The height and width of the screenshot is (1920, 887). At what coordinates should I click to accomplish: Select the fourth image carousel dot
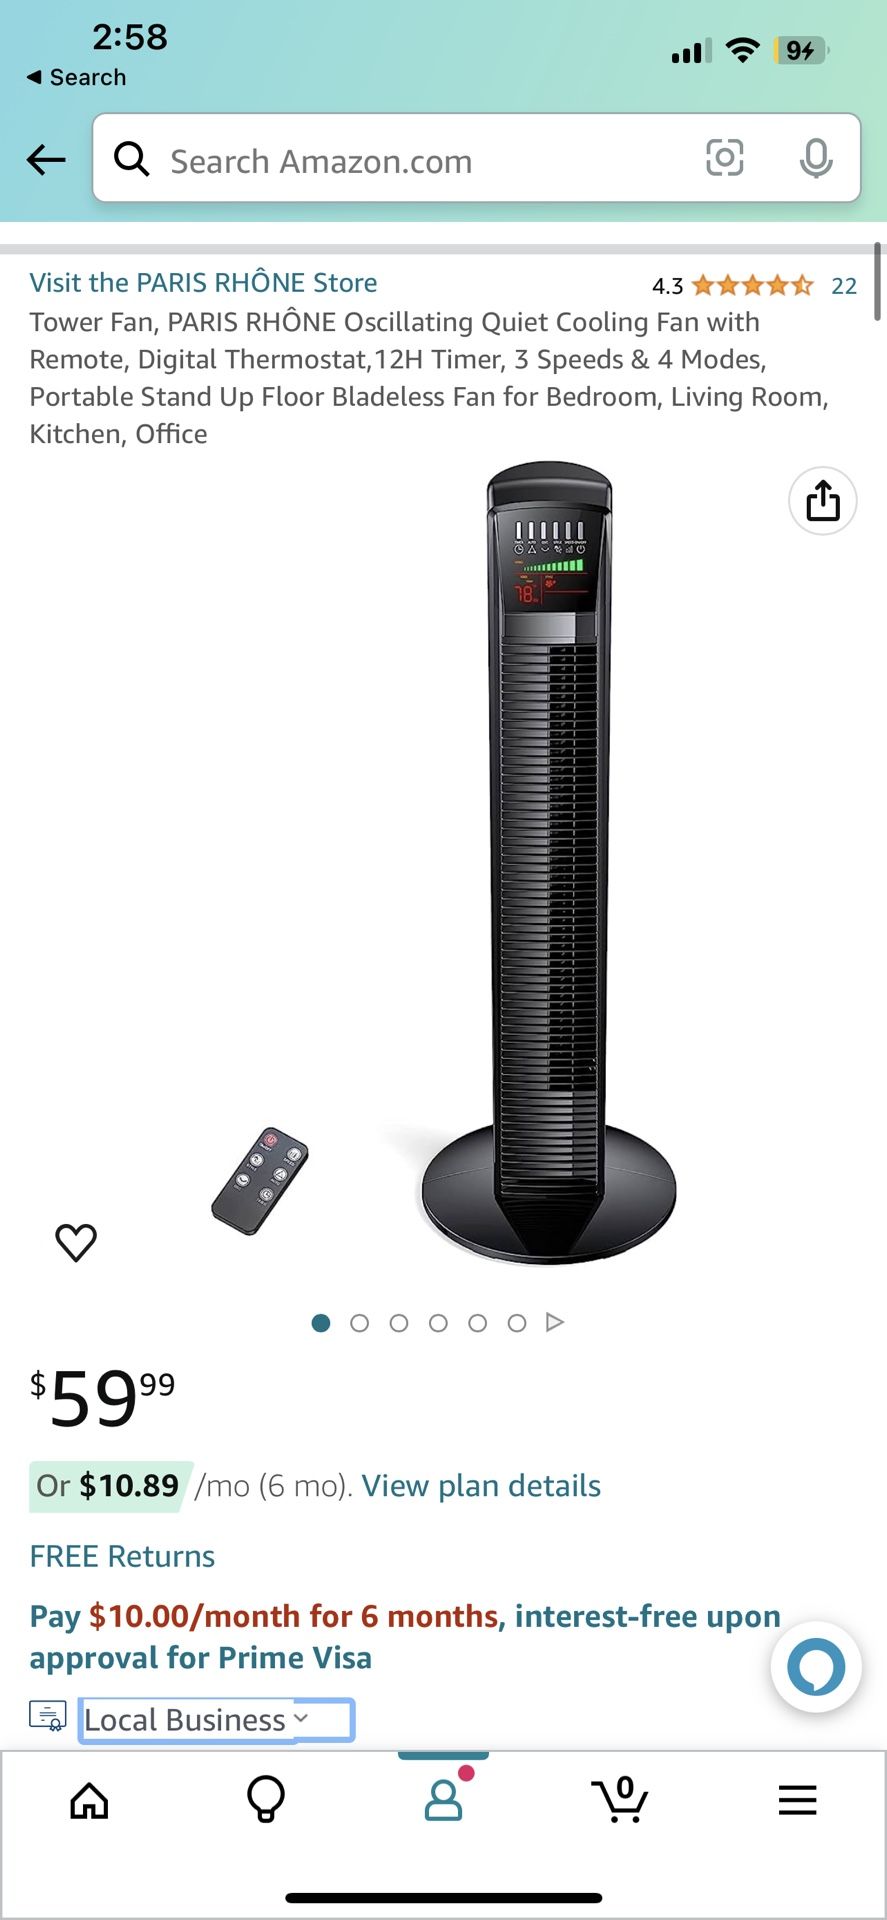[x=438, y=1323]
